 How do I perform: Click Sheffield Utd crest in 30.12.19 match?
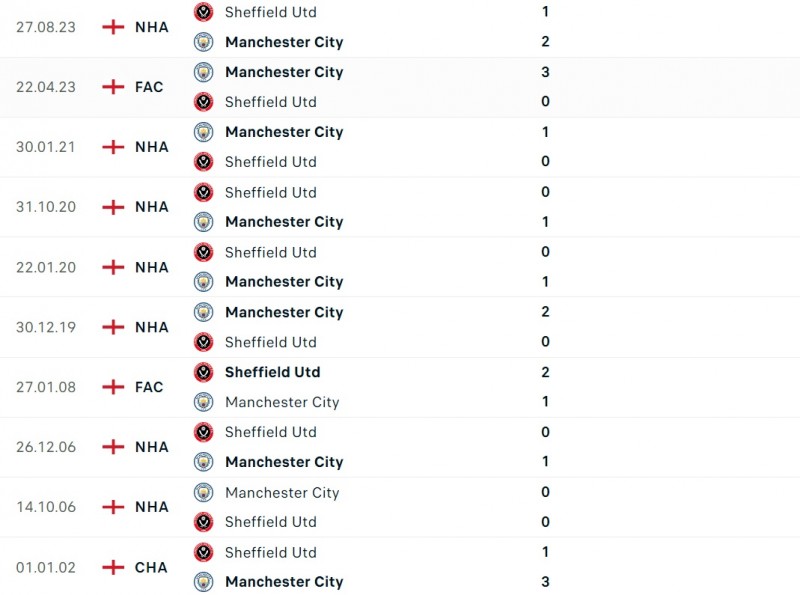pyautogui.click(x=204, y=342)
